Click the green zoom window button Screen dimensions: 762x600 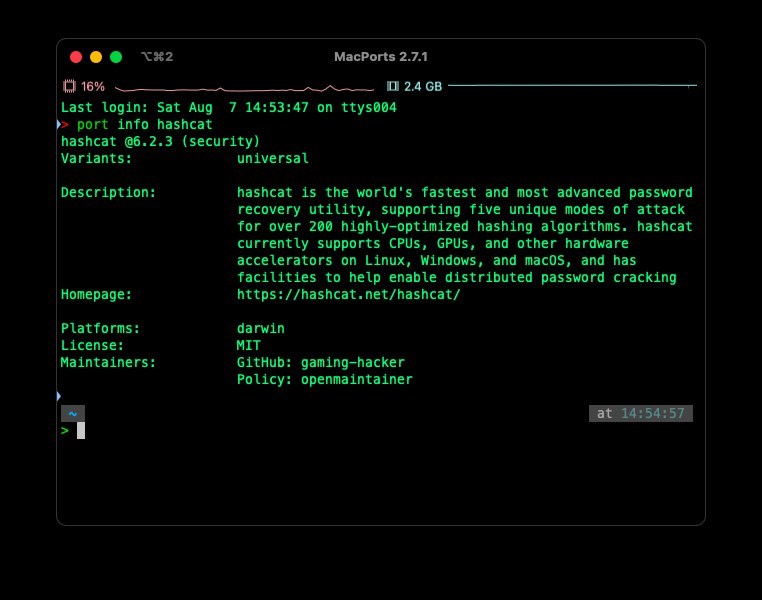(x=116, y=57)
